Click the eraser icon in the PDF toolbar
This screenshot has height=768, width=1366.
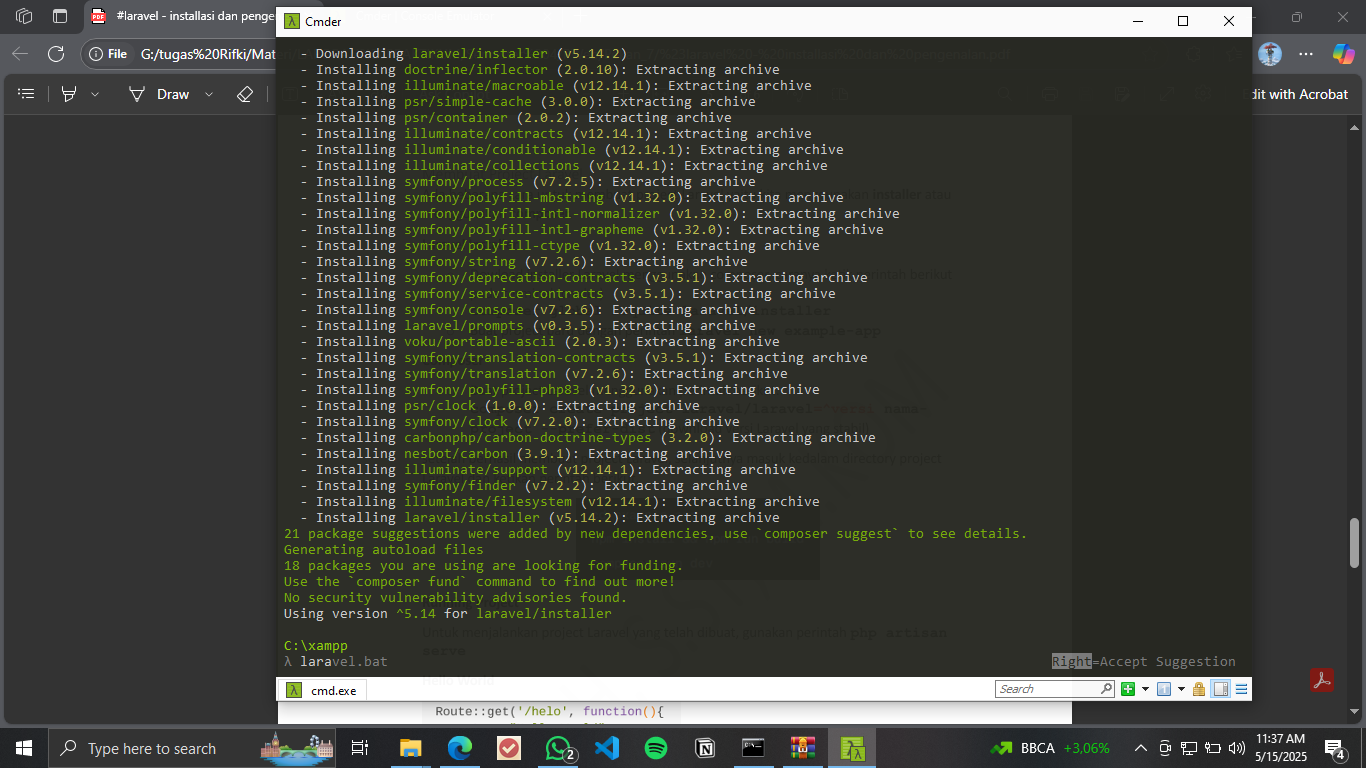[x=243, y=94]
